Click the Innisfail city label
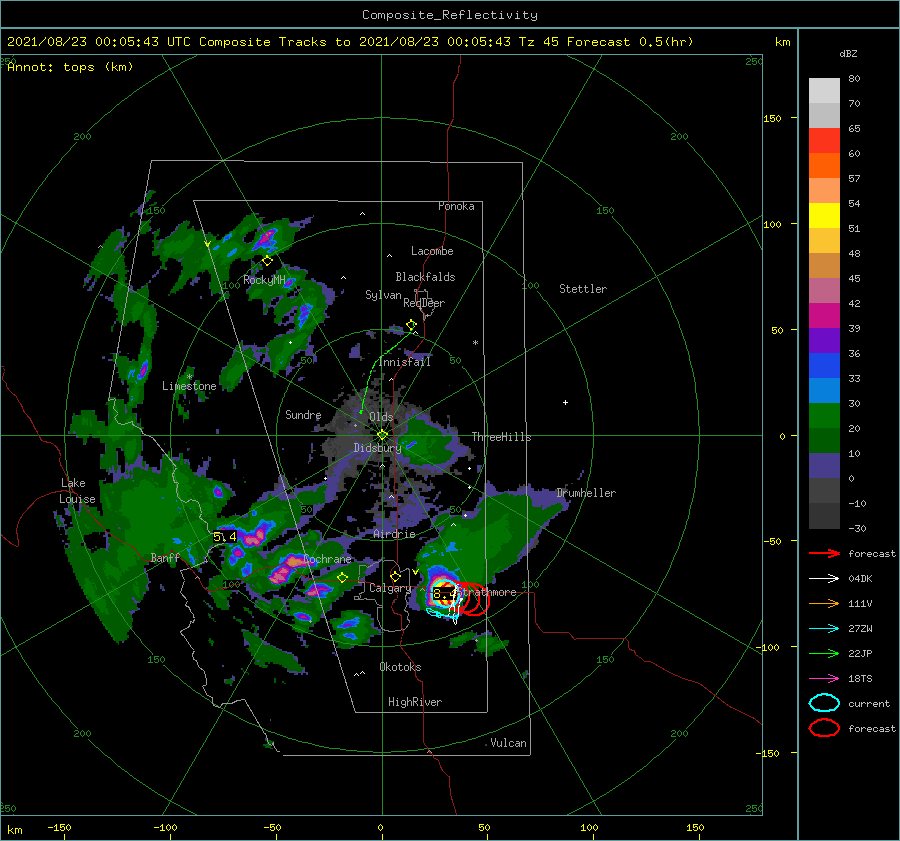 point(404,362)
